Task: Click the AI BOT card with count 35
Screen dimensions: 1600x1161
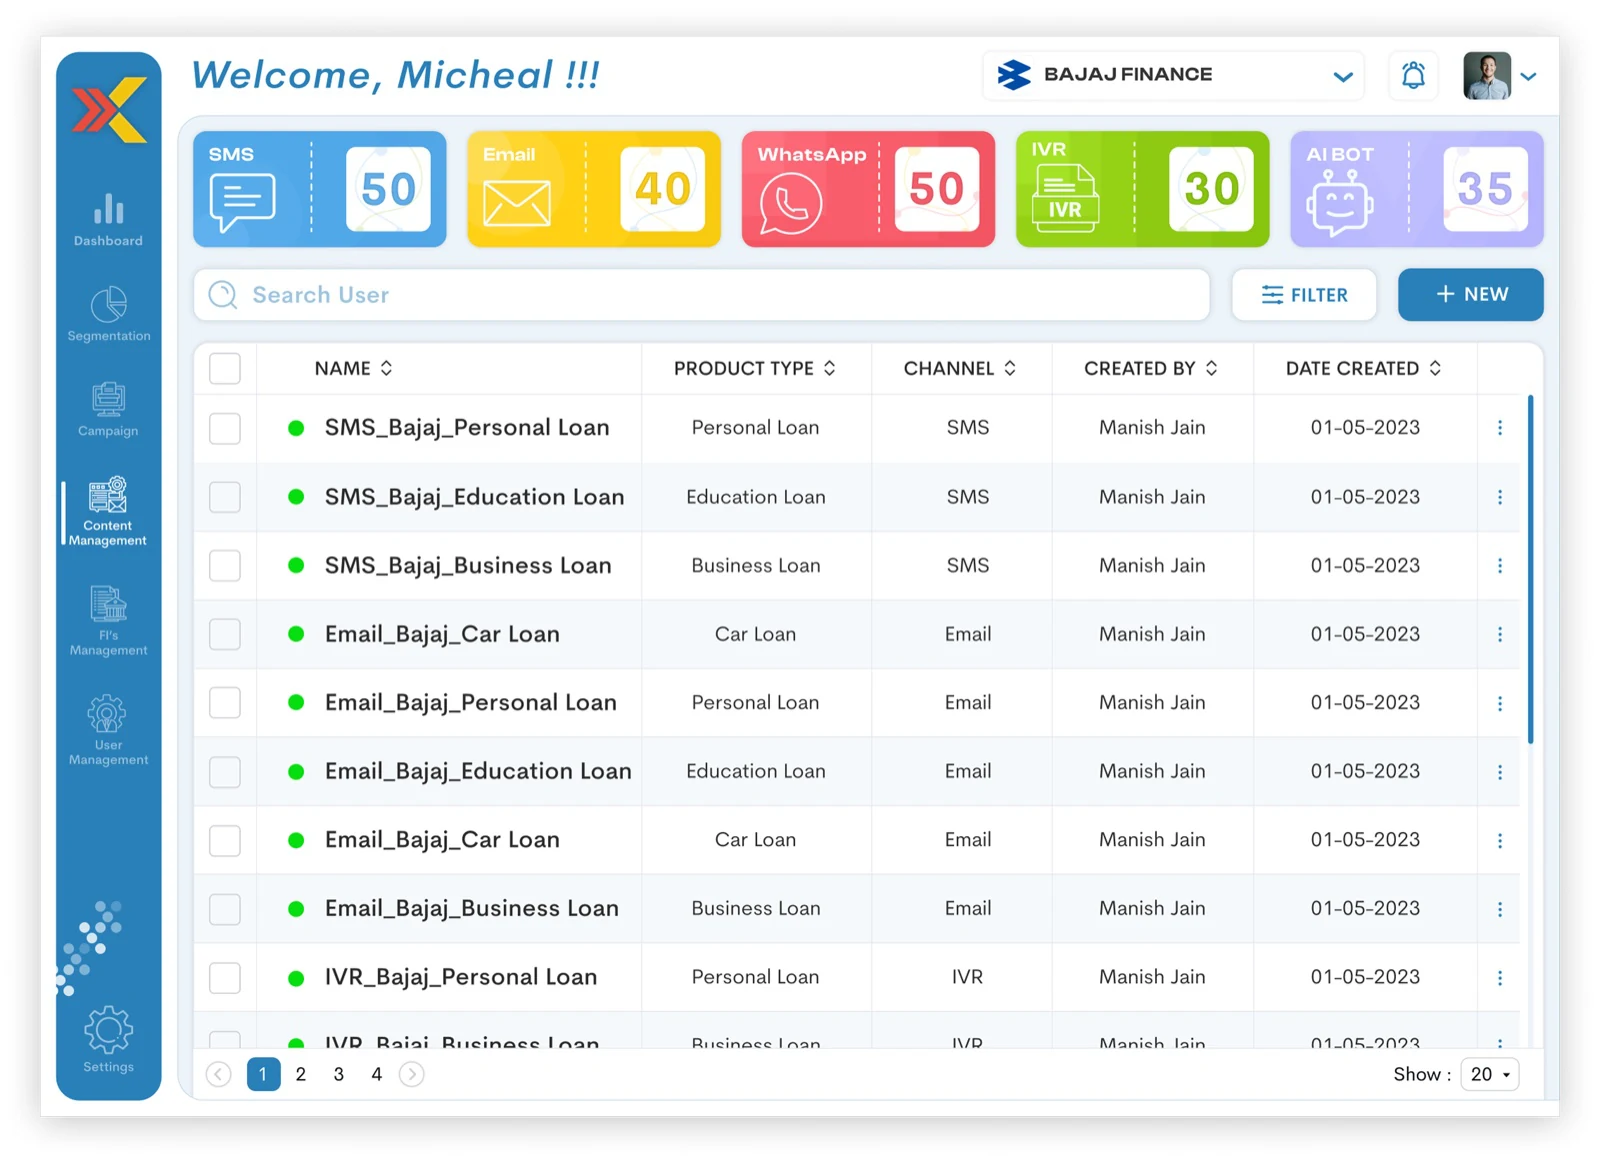Action: [1417, 189]
